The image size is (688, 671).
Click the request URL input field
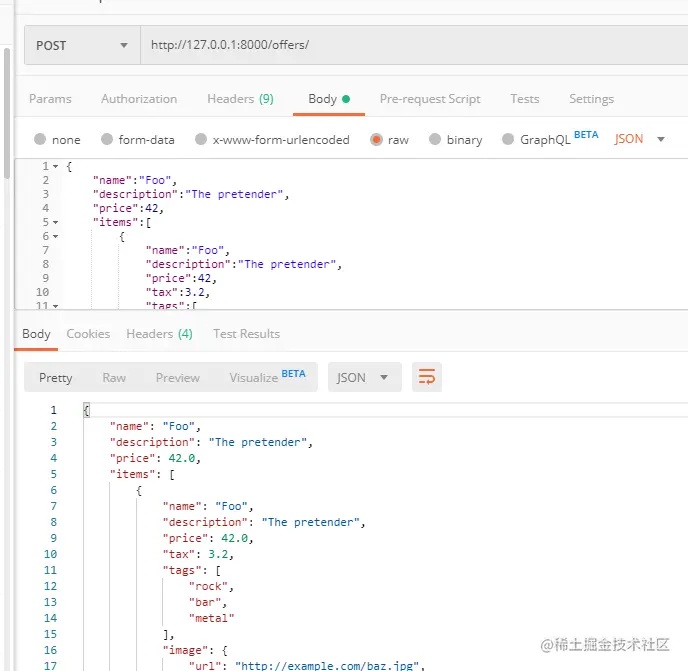coord(414,45)
